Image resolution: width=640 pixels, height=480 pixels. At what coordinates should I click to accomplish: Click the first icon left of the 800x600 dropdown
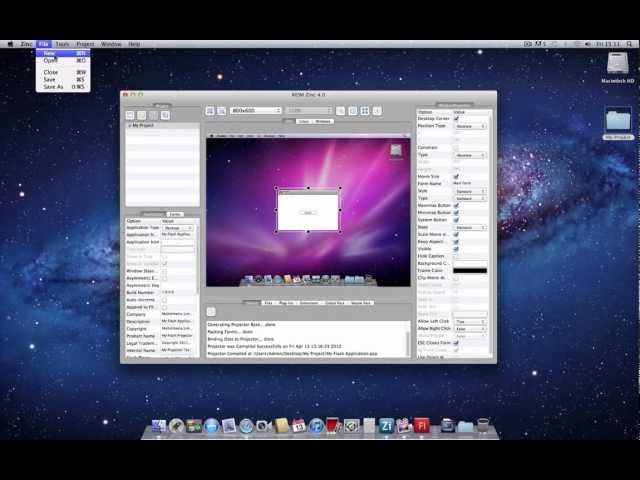pyautogui.click(x=210, y=111)
